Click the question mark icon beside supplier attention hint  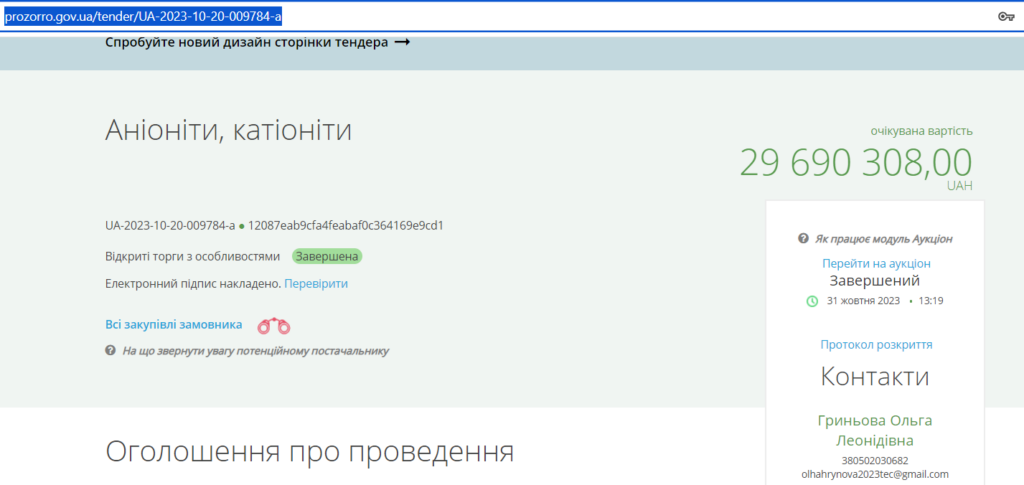(110, 351)
